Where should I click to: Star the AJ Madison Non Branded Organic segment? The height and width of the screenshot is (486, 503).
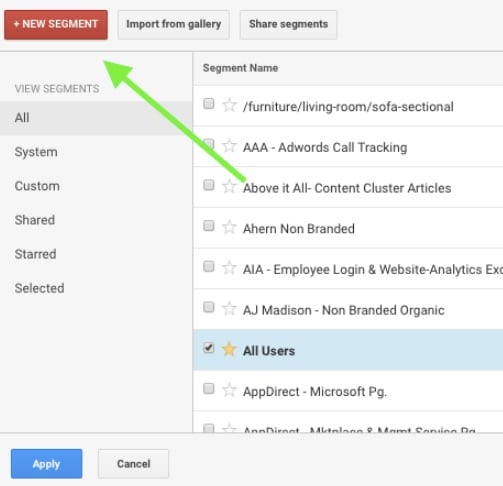click(229, 308)
